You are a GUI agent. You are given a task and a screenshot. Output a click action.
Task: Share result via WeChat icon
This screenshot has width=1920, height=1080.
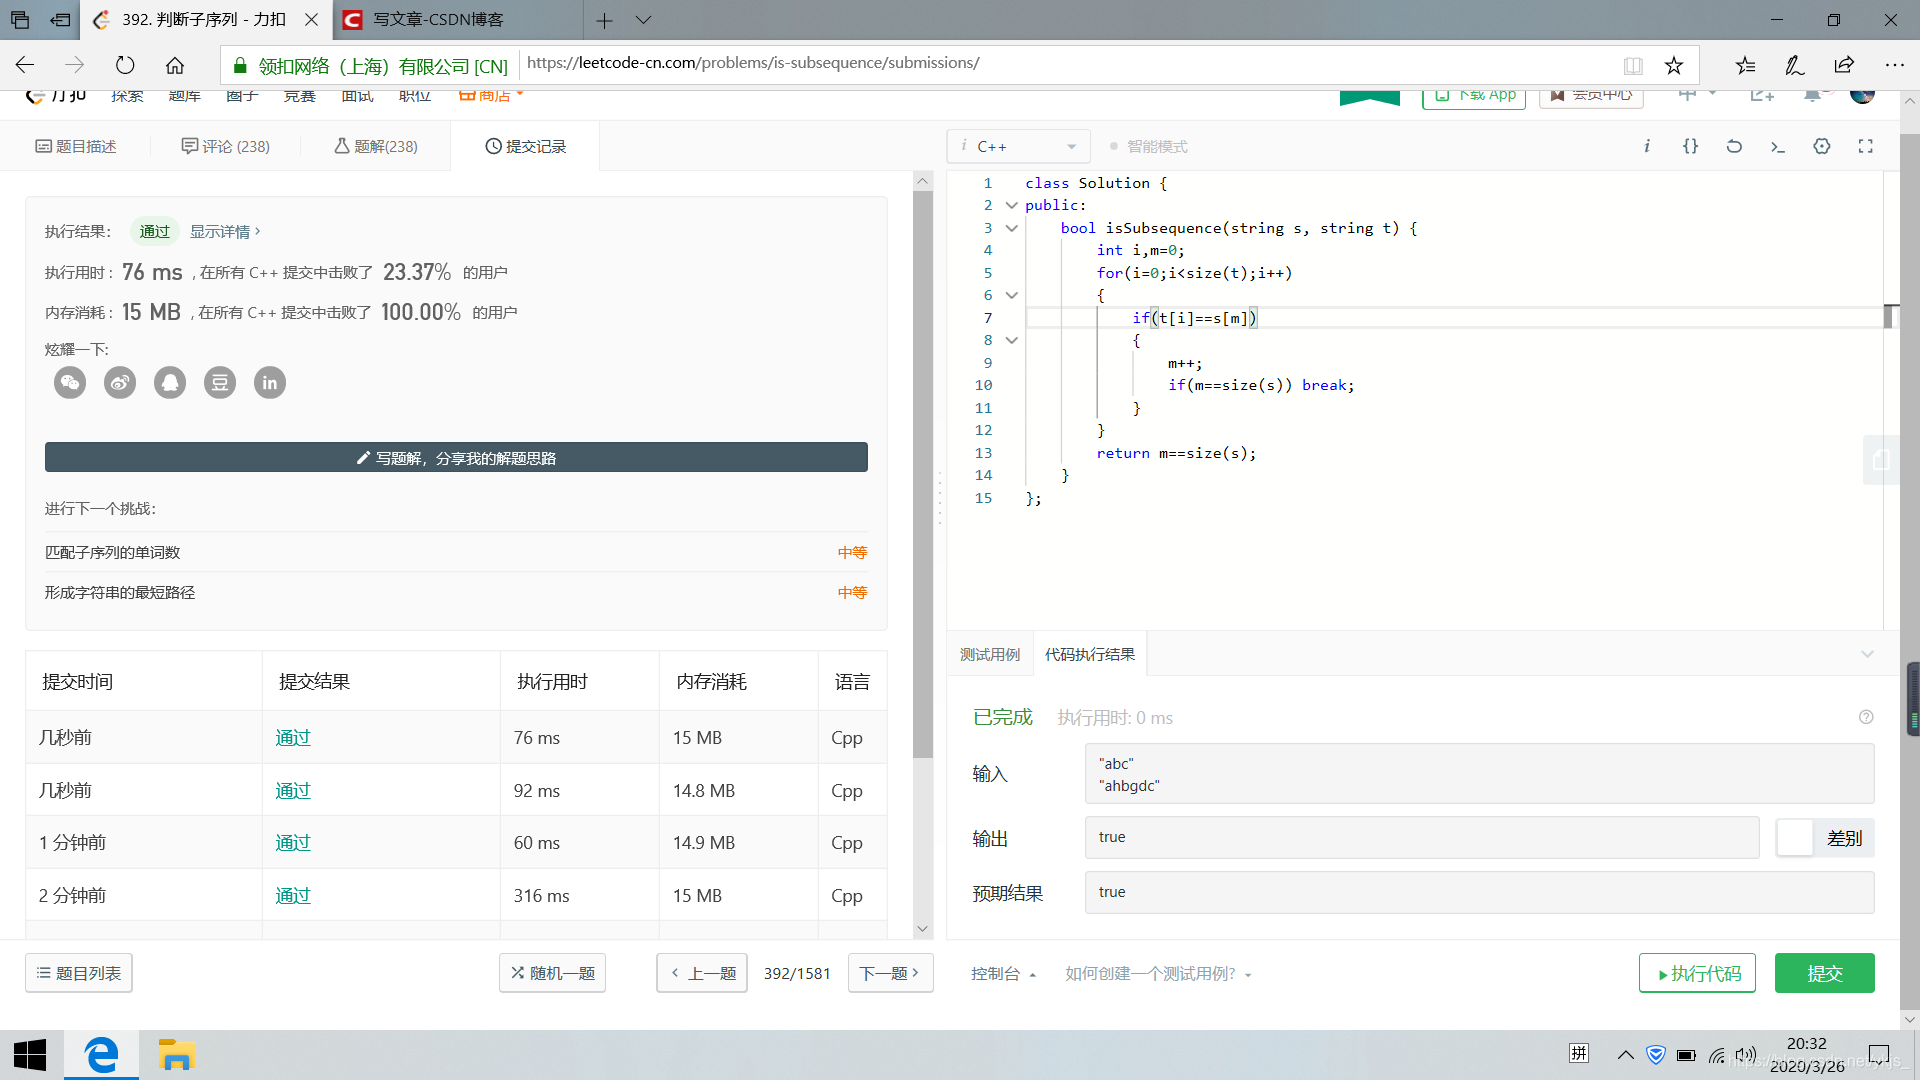pyautogui.click(x=70, y=383)
